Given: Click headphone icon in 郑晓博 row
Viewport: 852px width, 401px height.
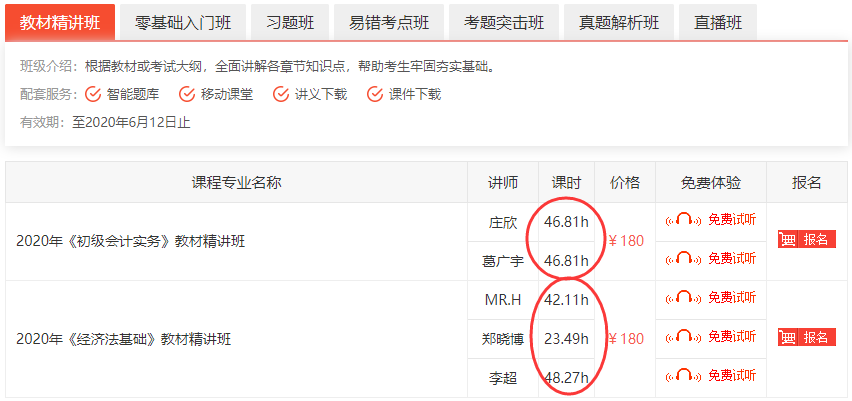Looking at the screenshot, I should pyautogui.click(x=686, y=337).
